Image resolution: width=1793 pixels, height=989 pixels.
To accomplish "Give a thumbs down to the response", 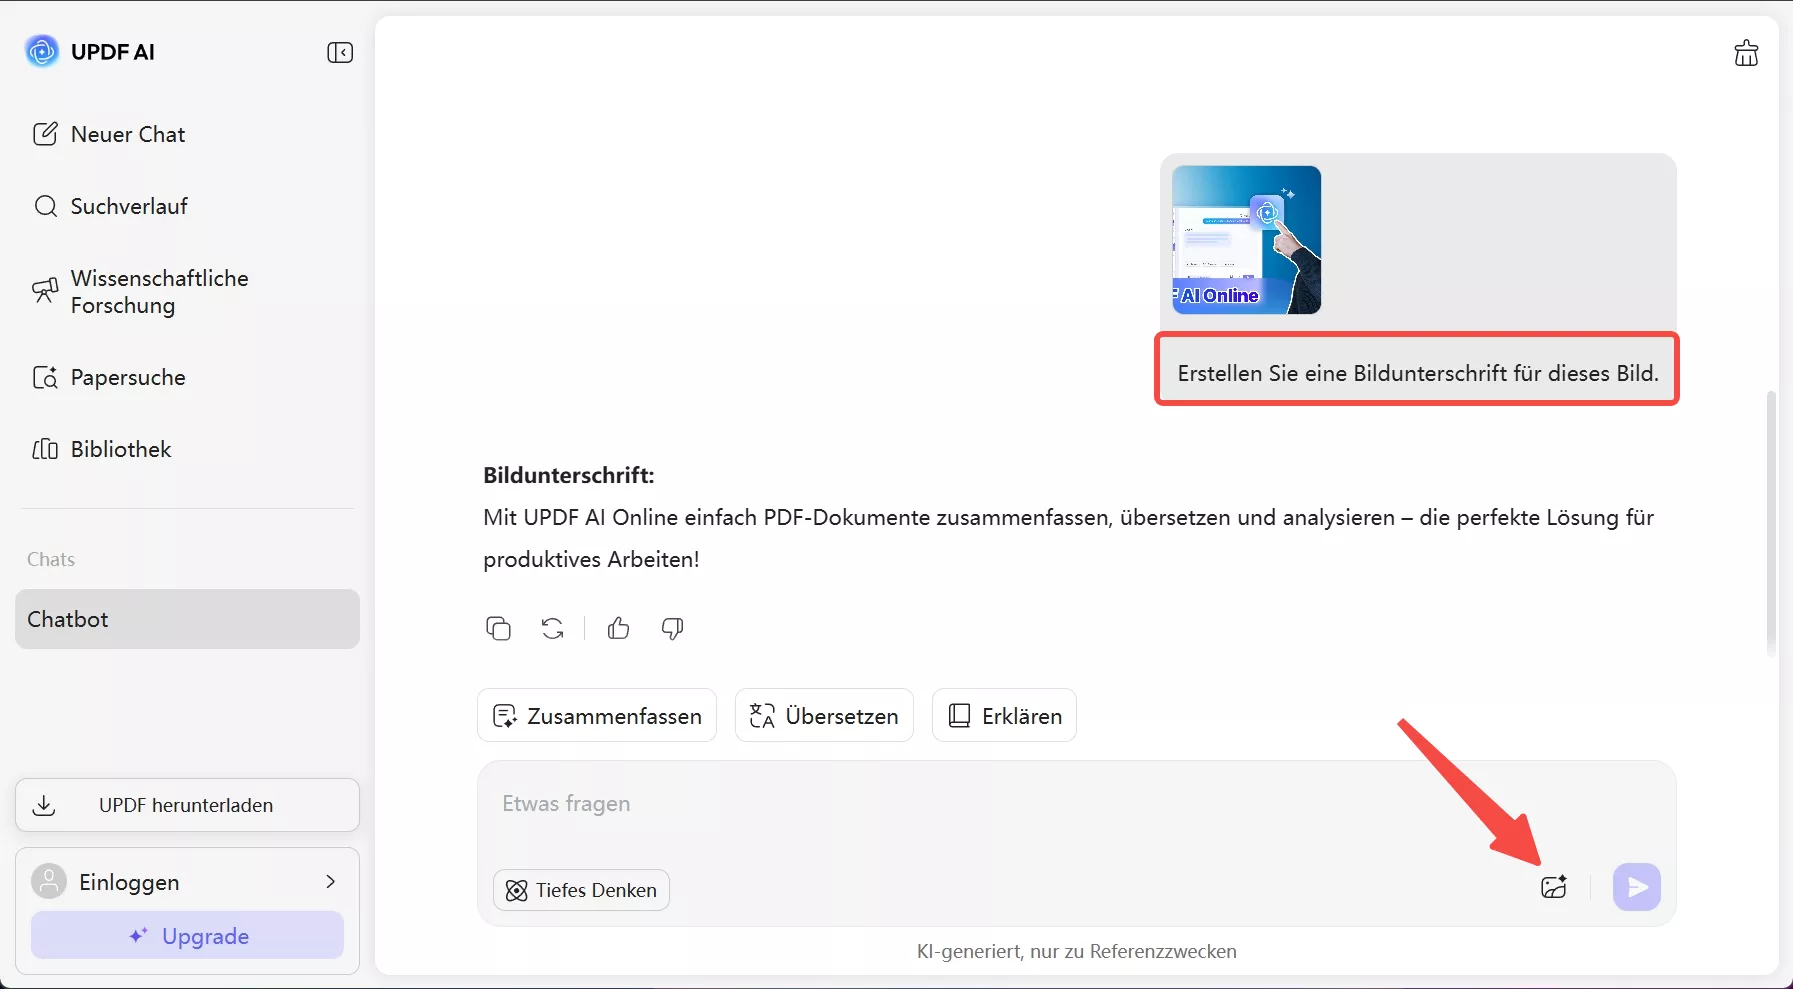I will (x=672, y=629).
